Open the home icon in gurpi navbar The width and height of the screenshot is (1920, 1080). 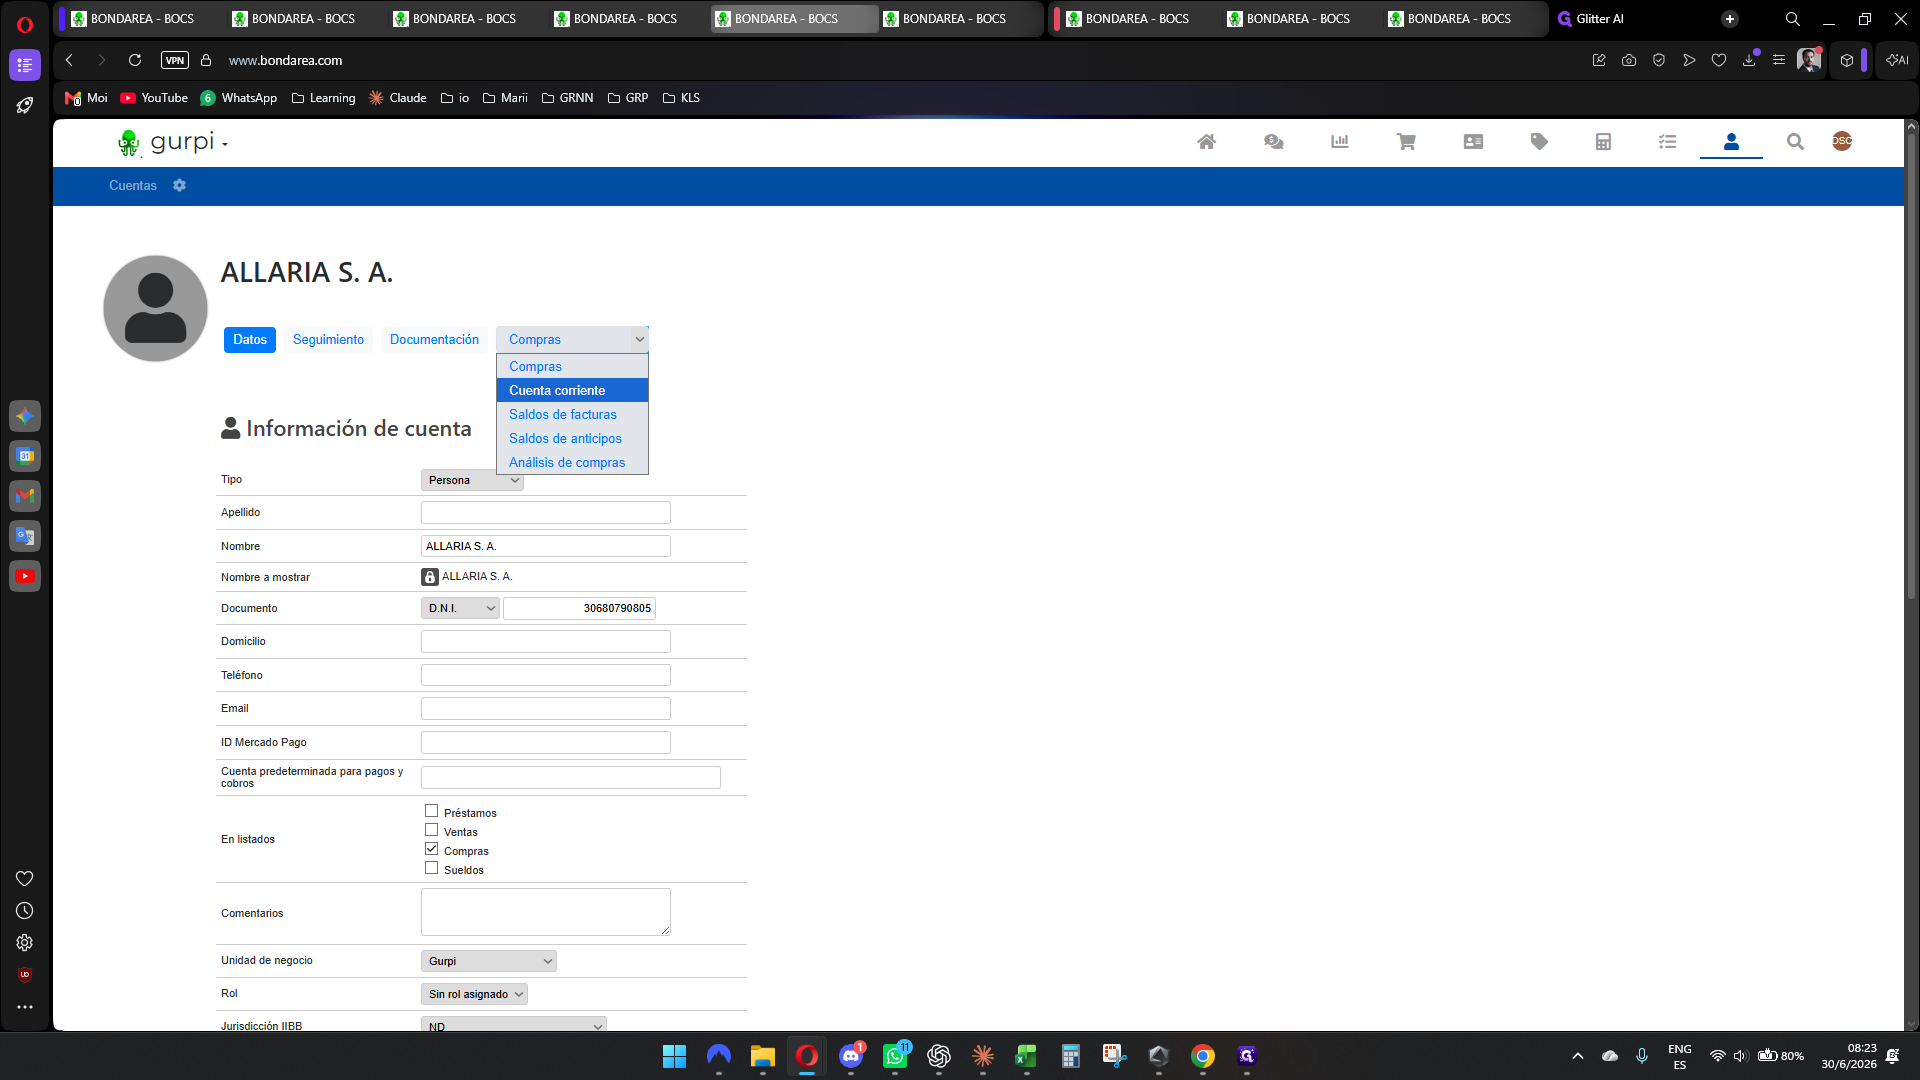[x=1206, y=142]
